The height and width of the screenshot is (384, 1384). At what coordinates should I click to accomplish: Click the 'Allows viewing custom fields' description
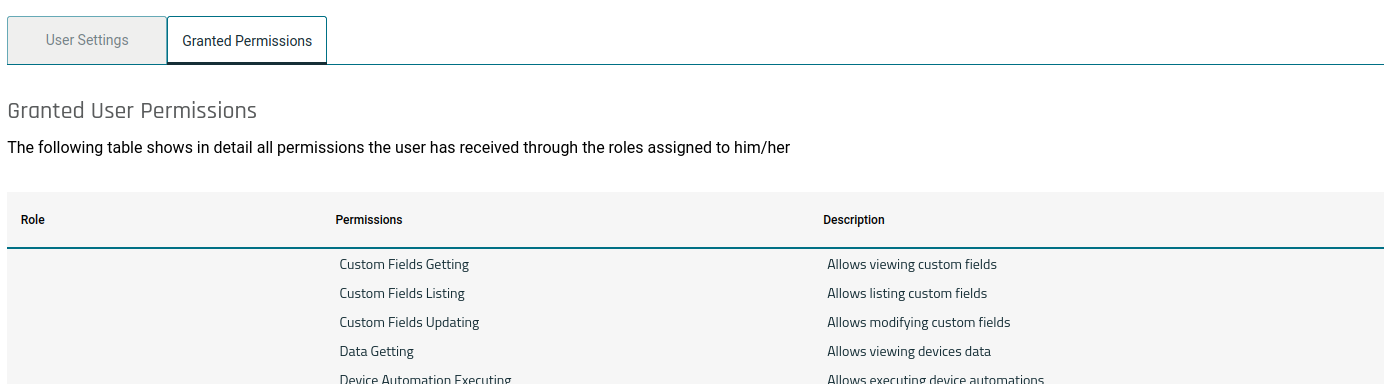[912, 265]
